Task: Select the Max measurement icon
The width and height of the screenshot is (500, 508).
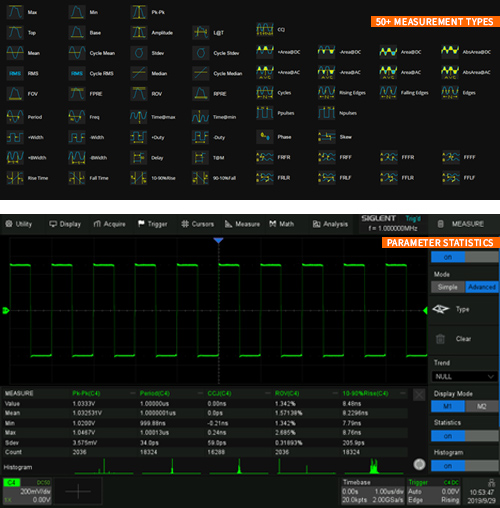Action: [15, 12]
